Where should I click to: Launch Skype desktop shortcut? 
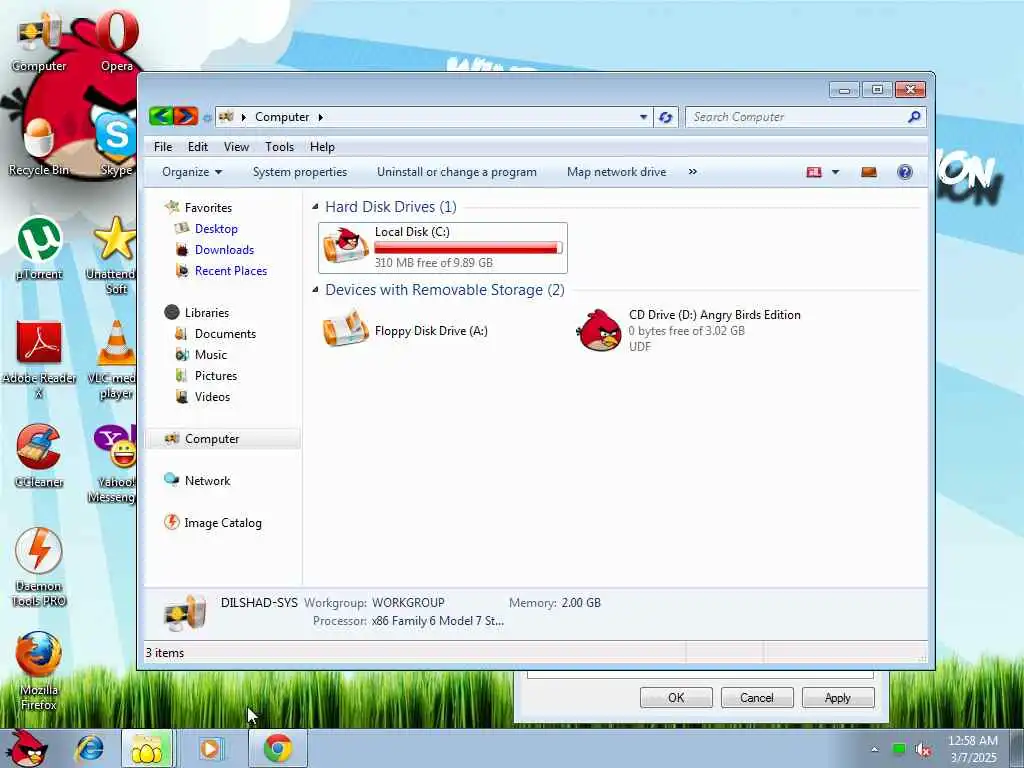(116, 144)
